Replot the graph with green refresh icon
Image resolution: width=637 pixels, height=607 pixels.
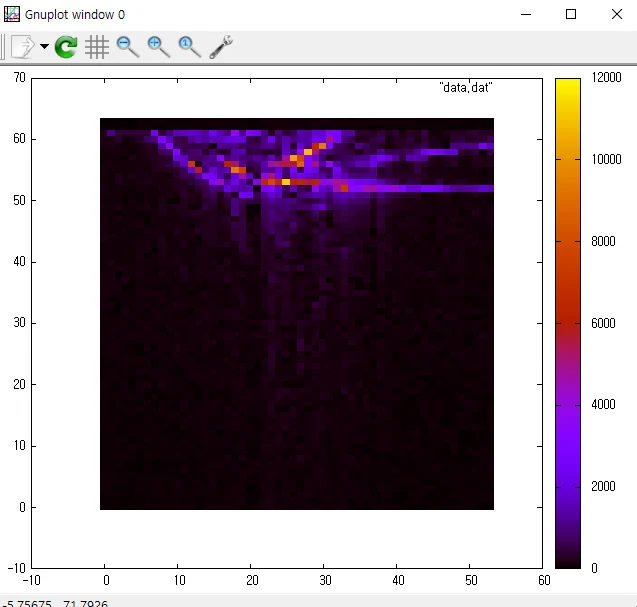66,47
